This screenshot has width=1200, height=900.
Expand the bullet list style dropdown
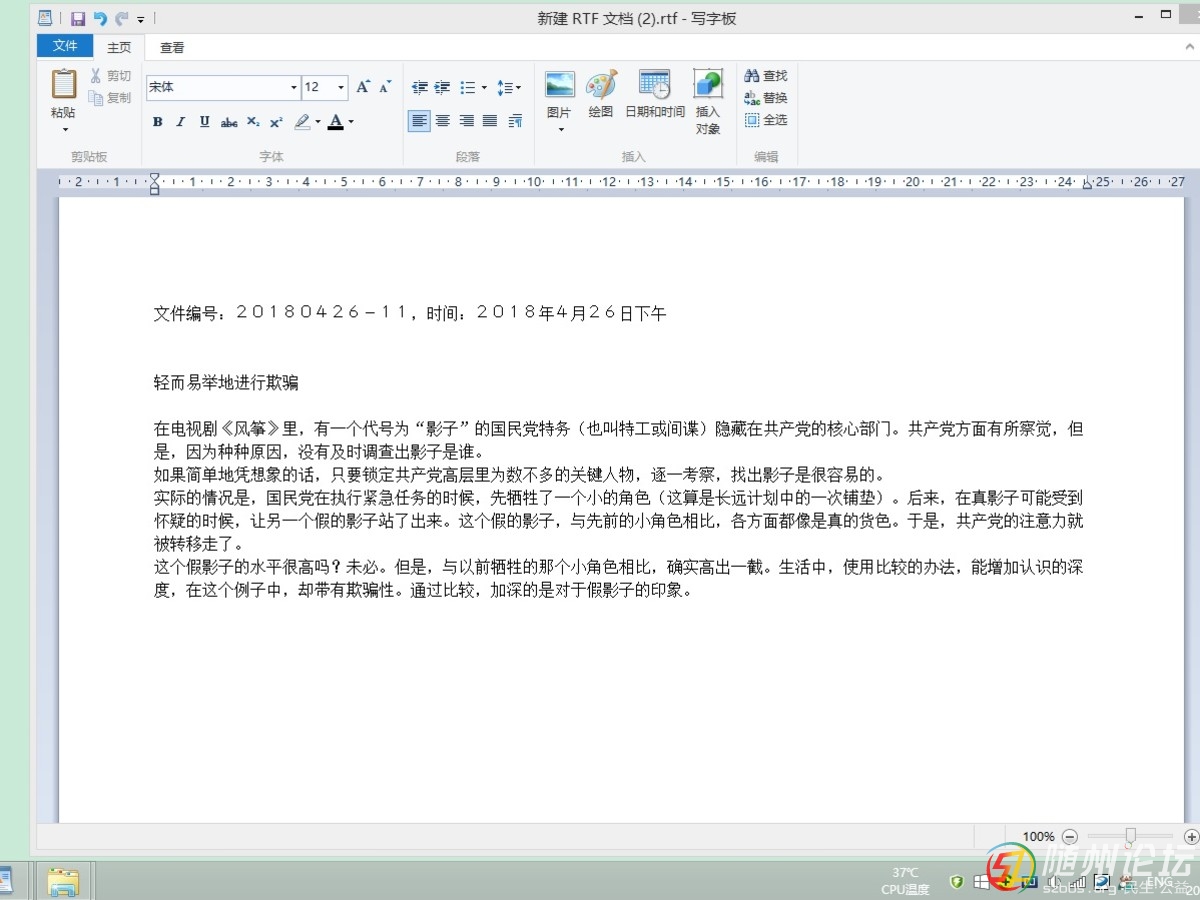tap(484, 88)
